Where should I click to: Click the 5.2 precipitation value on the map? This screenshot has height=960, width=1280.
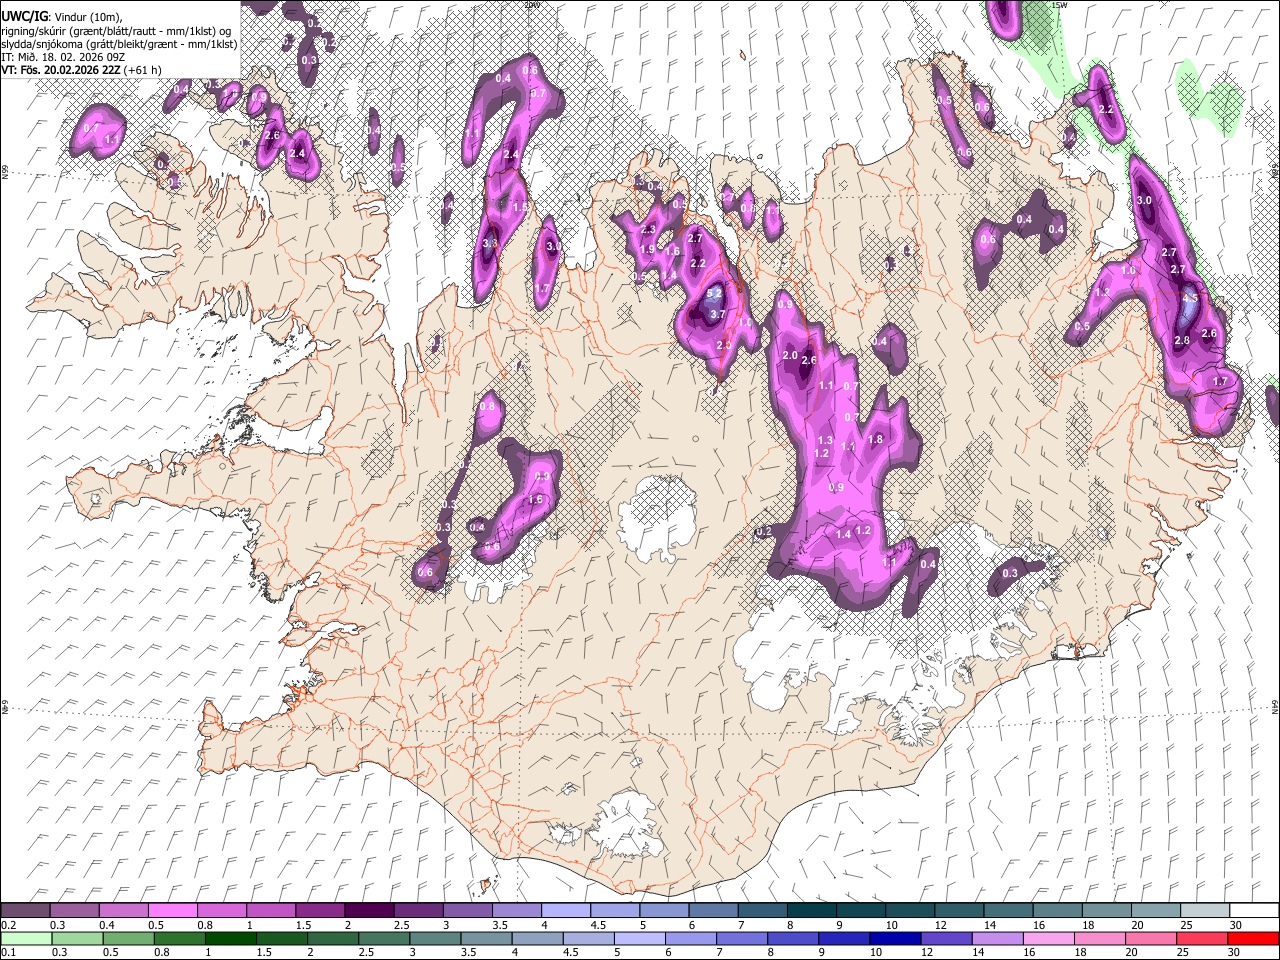714,294
